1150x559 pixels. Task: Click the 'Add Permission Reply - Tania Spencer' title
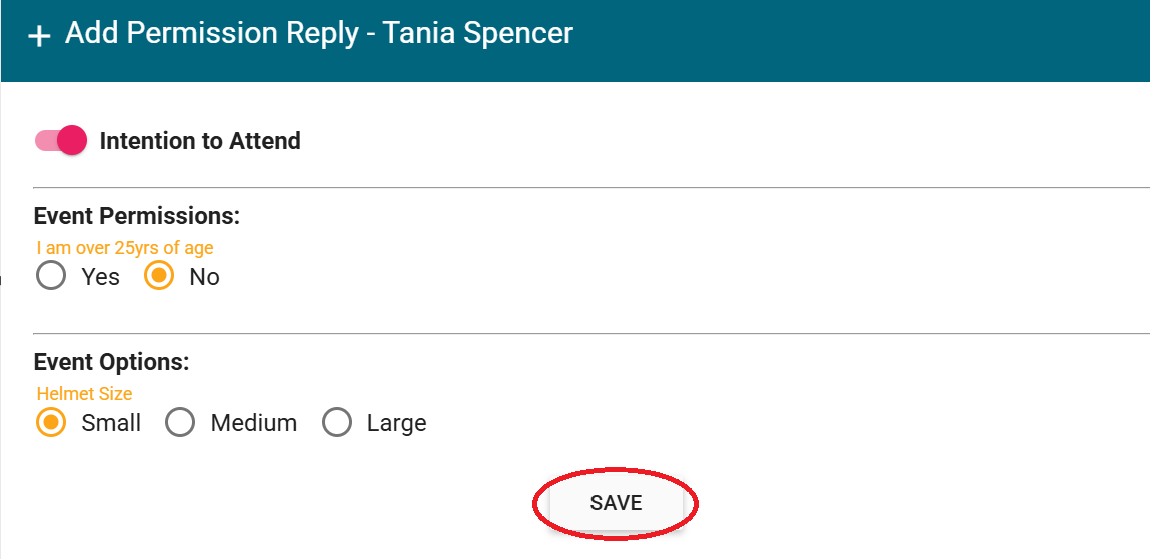[x=319, y=33]
